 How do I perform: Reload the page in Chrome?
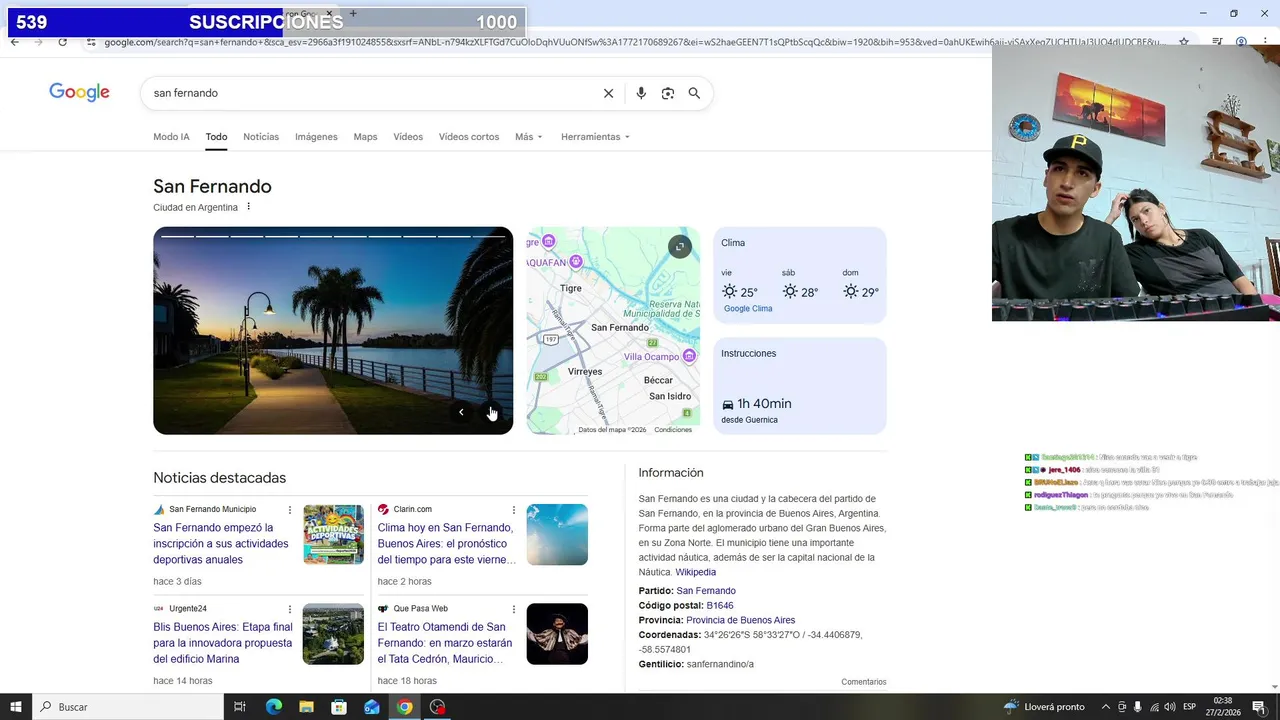coord(62,42)
